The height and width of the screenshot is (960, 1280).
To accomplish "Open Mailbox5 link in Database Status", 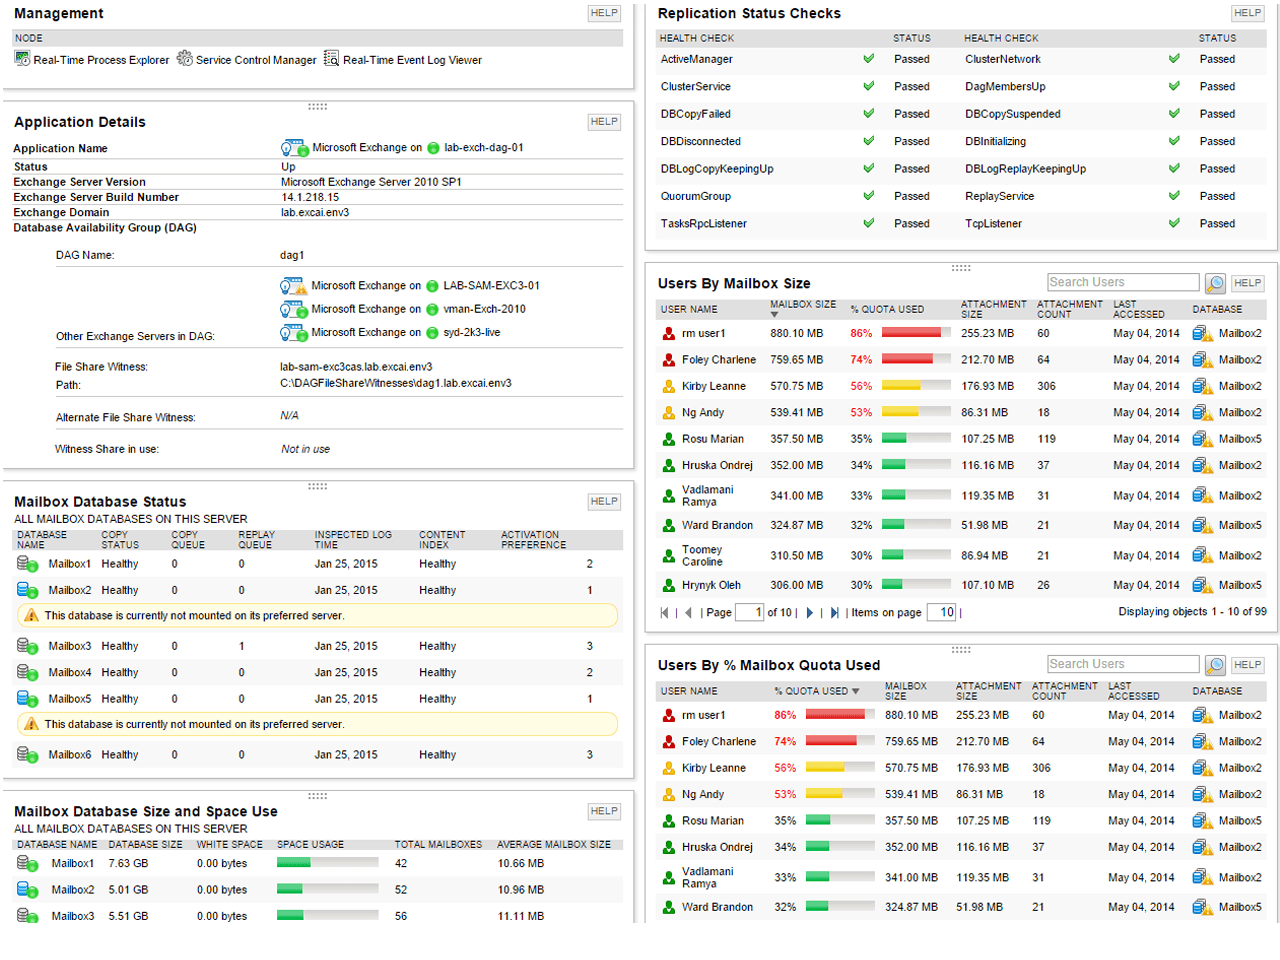I will [70, 699].
